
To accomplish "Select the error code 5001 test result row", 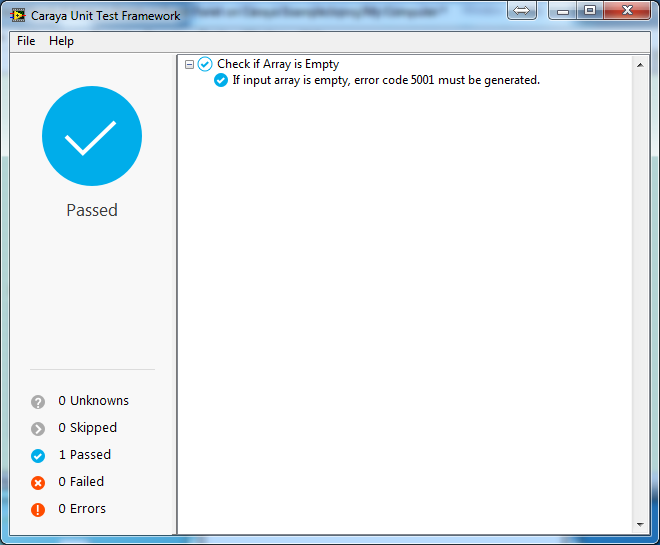I will tap(386, 80).
